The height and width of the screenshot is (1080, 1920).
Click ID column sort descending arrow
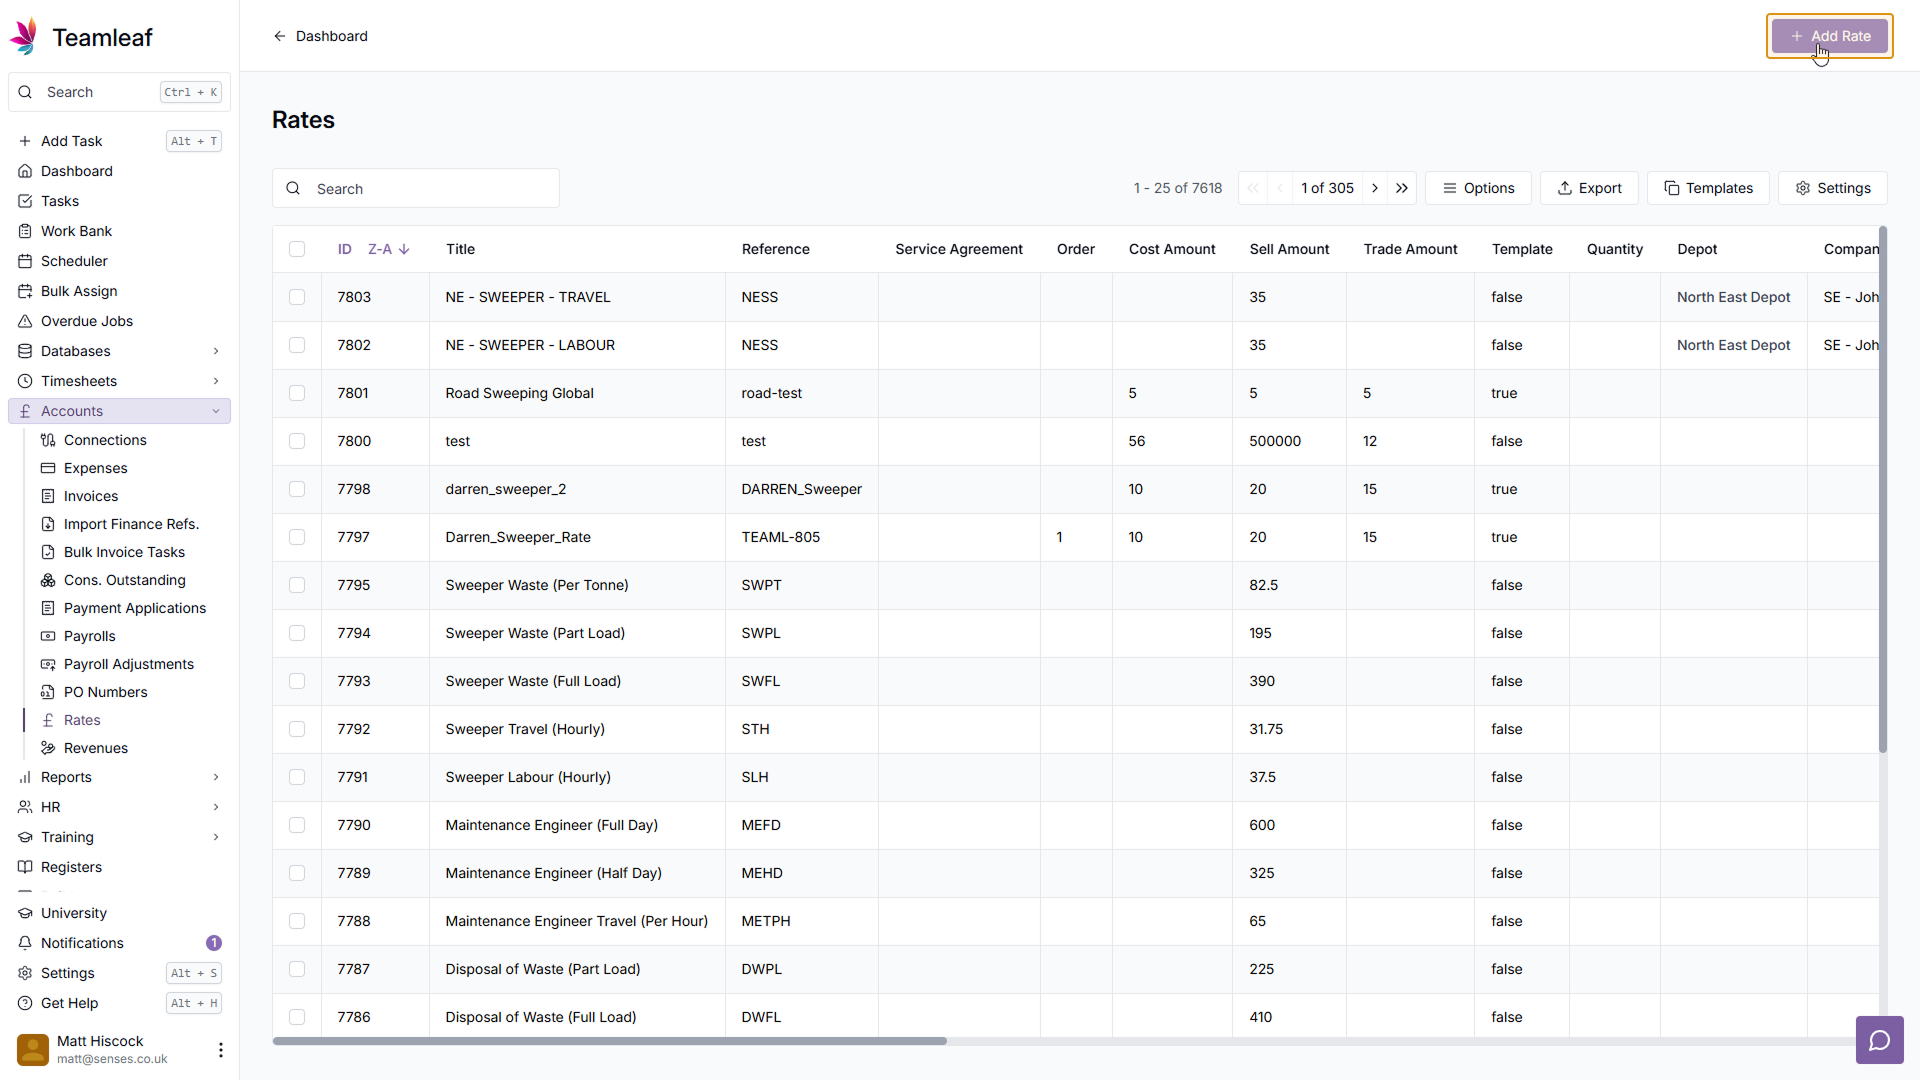click(404, 249)
